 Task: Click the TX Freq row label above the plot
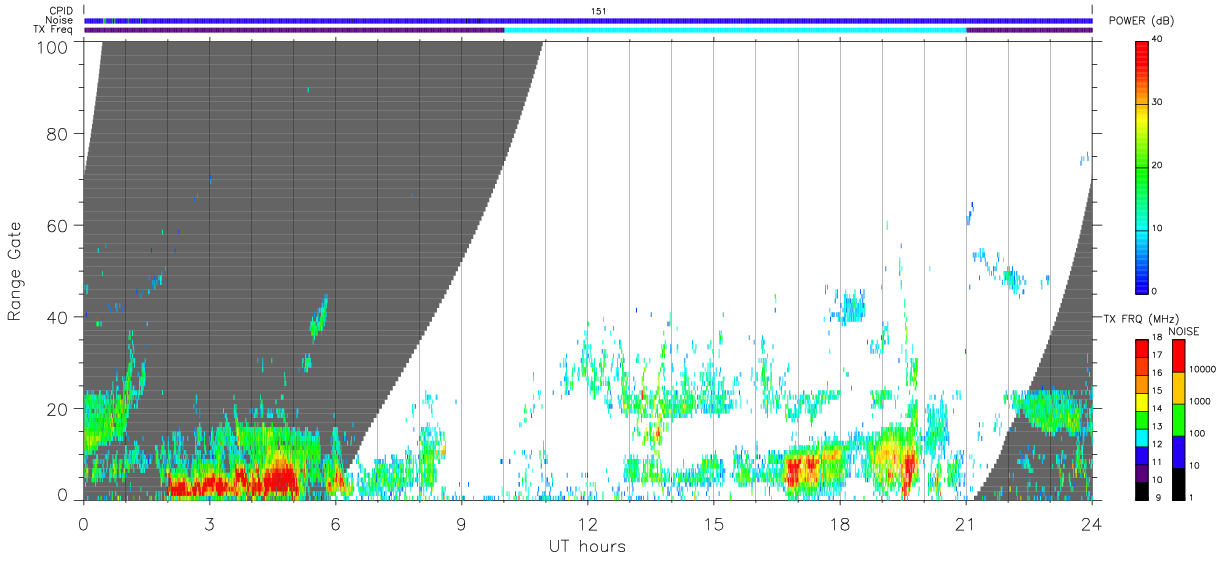pos(54,30)
